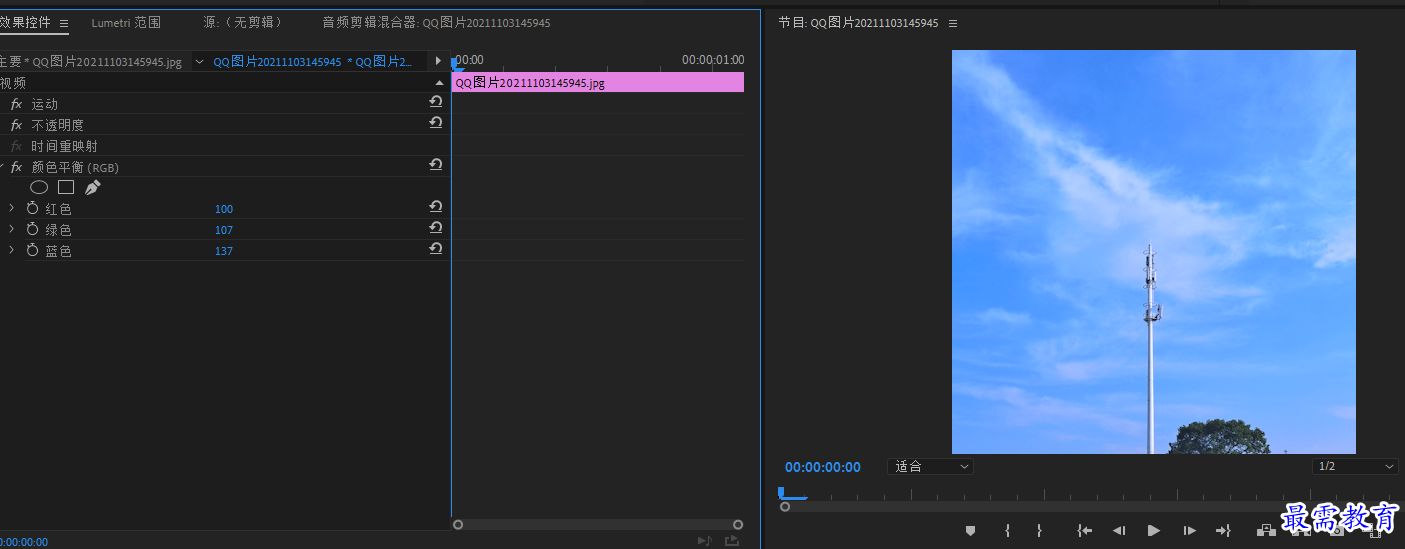Select the 不透明度 effect label

point(58,125)
